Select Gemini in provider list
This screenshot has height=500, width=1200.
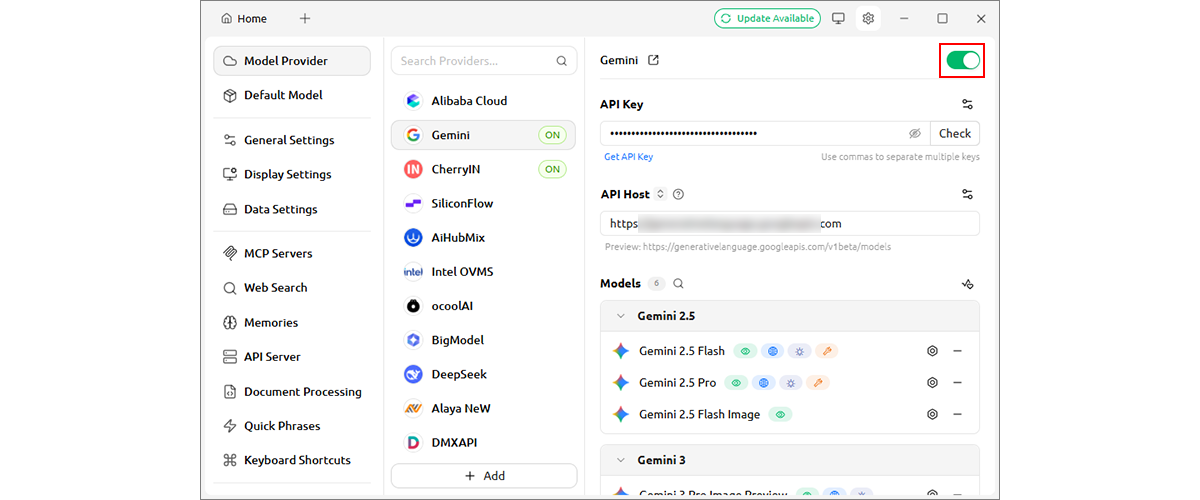[x=483, y=135]
